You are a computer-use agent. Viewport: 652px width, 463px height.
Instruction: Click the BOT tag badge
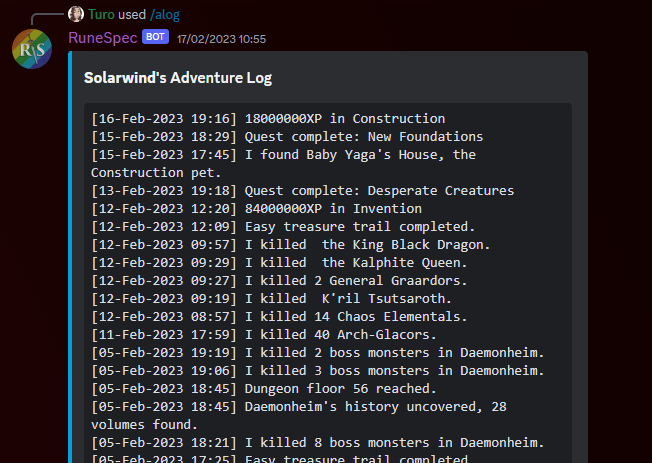click(x=155, y=37)
